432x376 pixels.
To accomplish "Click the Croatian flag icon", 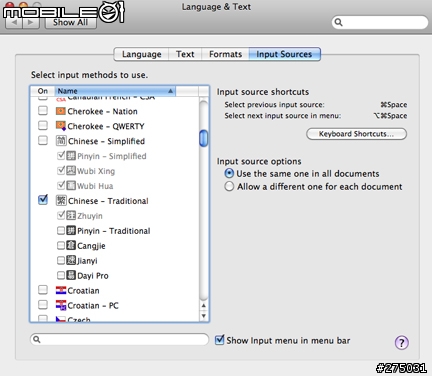I will [x=61, y=290].
